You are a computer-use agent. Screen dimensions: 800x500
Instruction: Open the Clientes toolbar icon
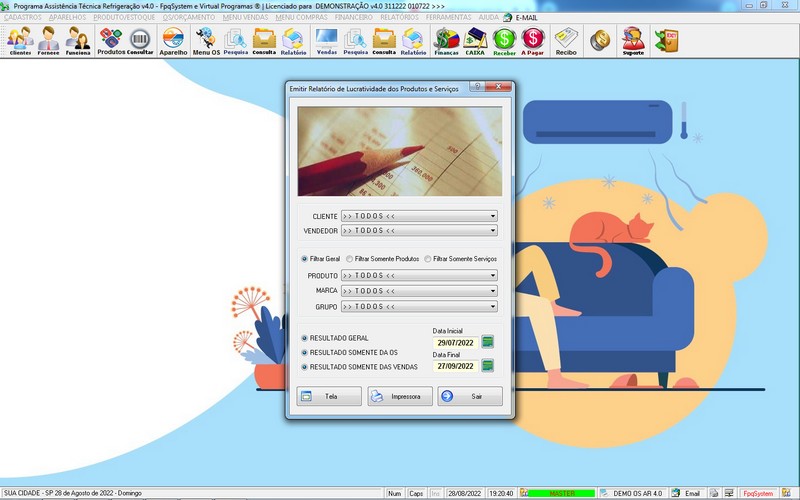pos(20,41)
